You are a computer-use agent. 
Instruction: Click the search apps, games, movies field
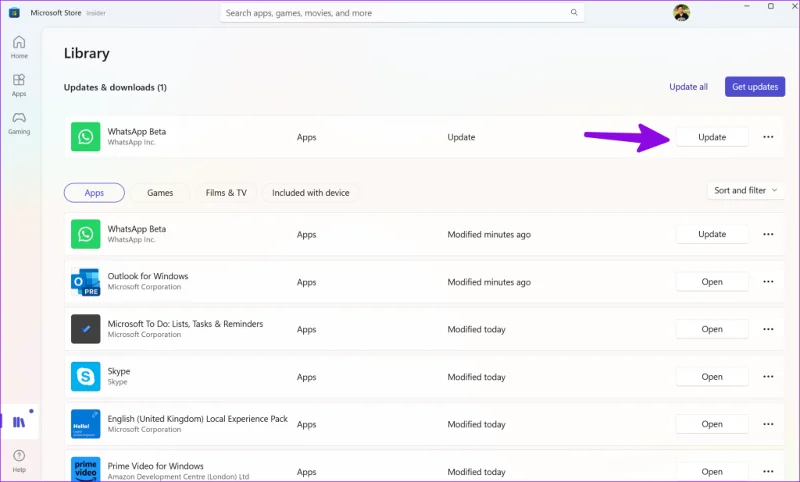(x=402, y=13)
